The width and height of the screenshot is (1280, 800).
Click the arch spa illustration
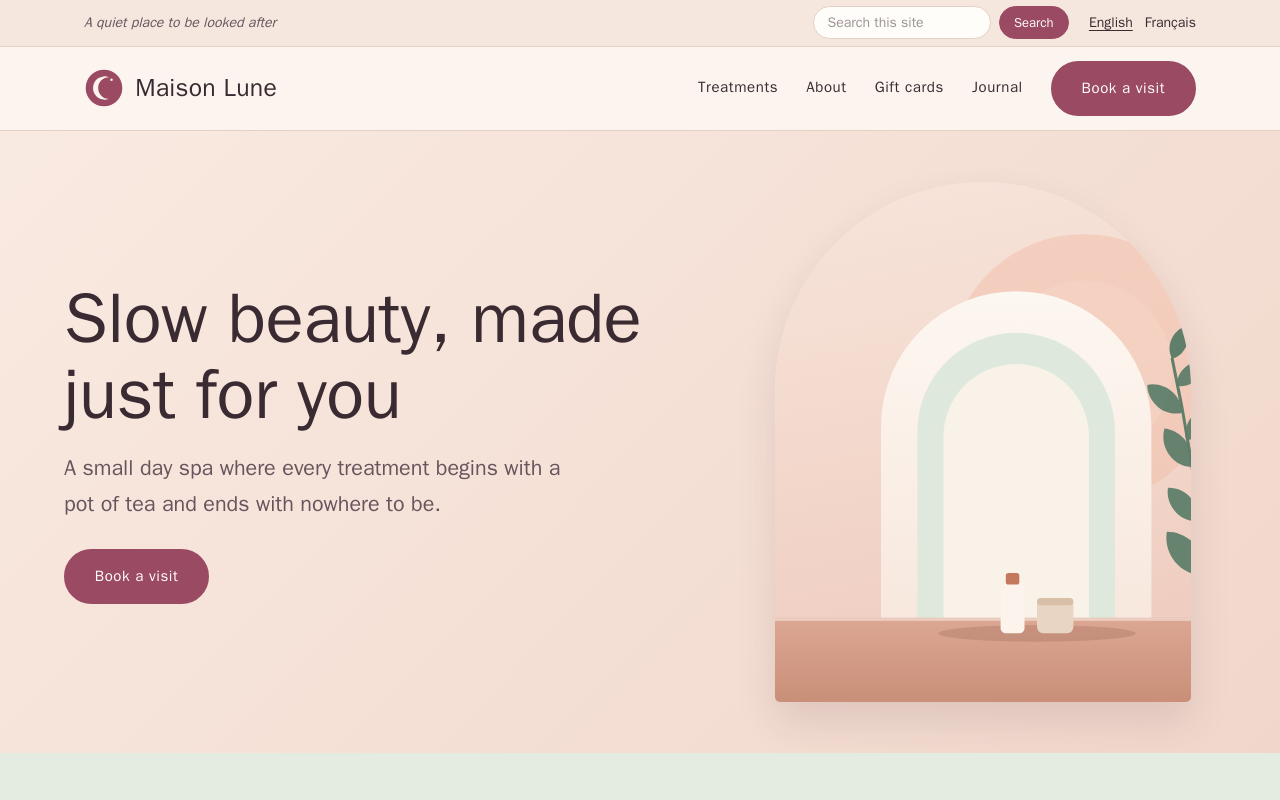click(982, 442)
